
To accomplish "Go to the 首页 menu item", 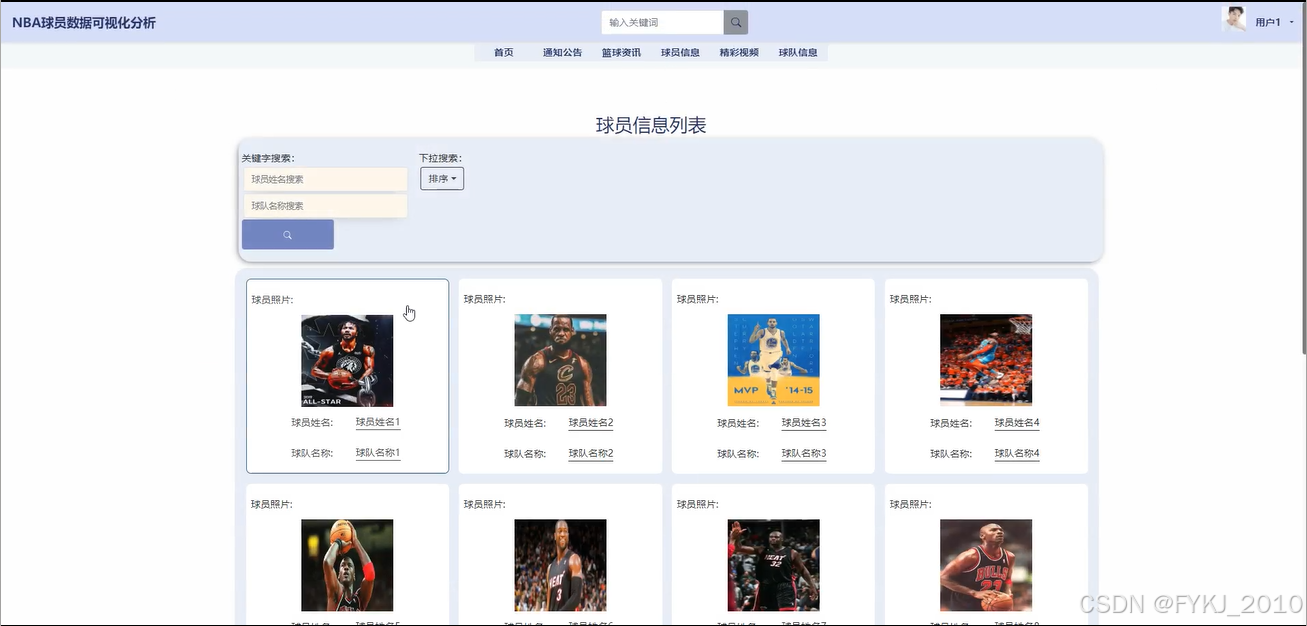I will tap(503, 52).
